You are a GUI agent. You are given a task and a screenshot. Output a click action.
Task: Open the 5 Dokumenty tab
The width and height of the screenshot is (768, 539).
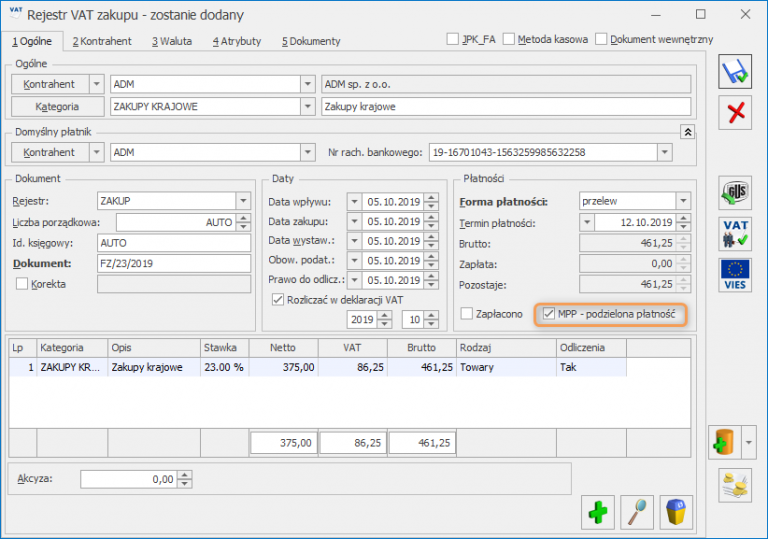311,41
